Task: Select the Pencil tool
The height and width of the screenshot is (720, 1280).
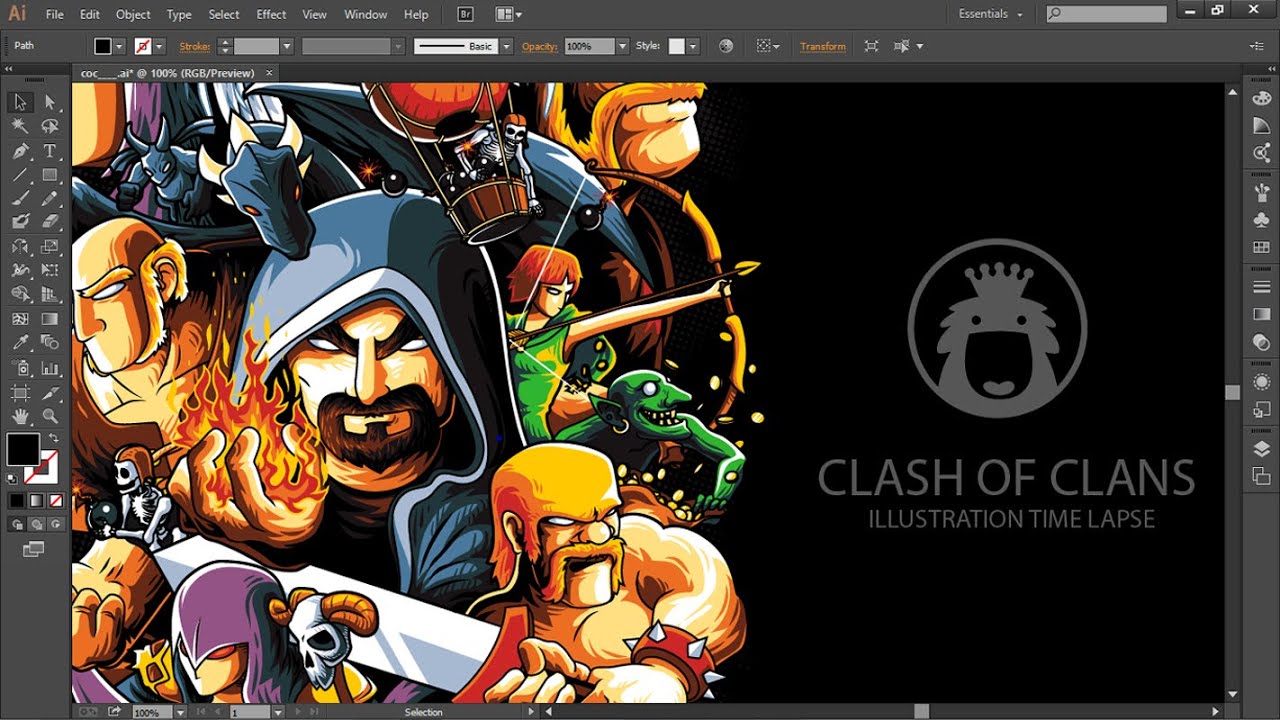Action: click(50, 198)
